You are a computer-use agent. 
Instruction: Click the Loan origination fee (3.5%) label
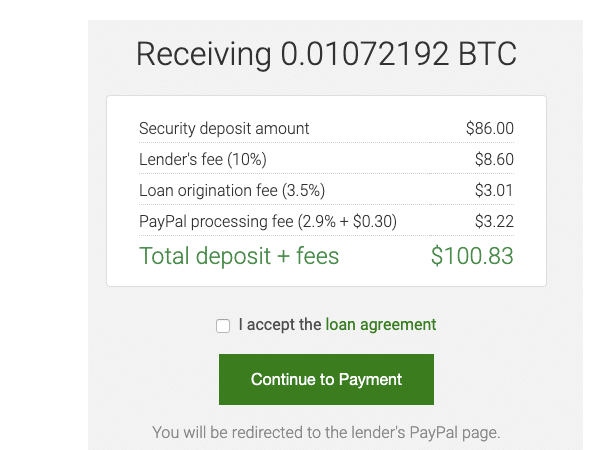click(232, 190)
